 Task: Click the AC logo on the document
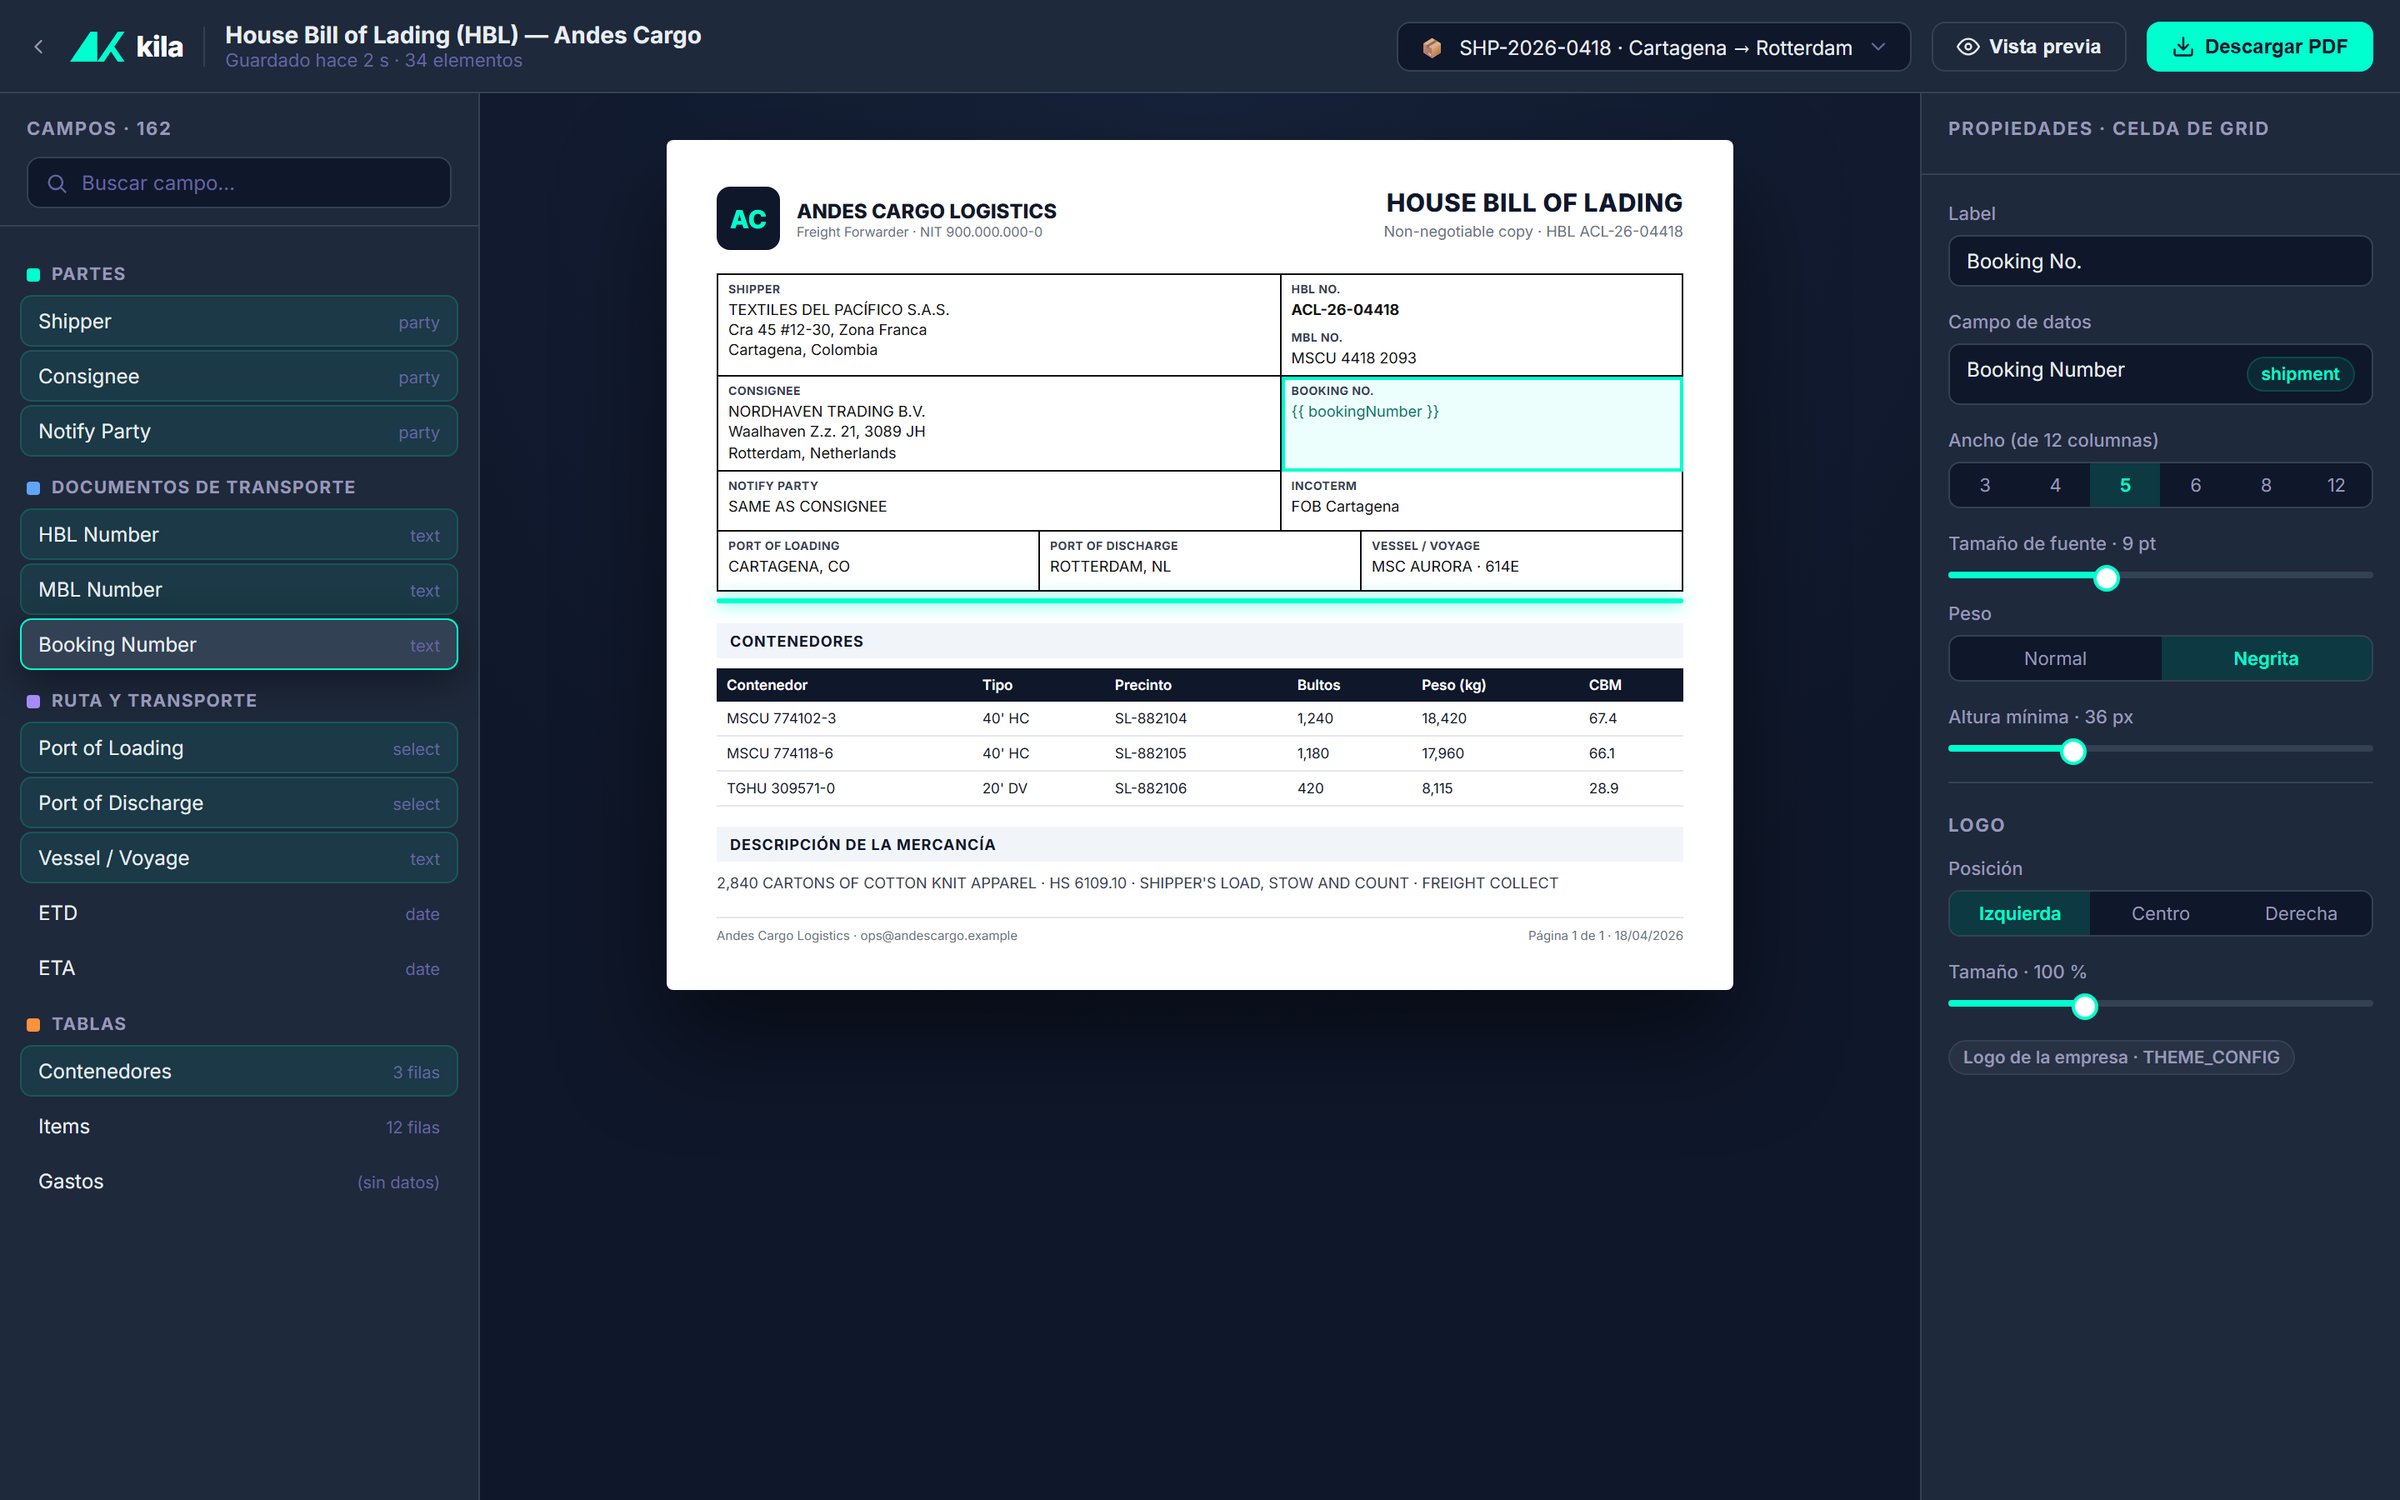click(747, 218)
